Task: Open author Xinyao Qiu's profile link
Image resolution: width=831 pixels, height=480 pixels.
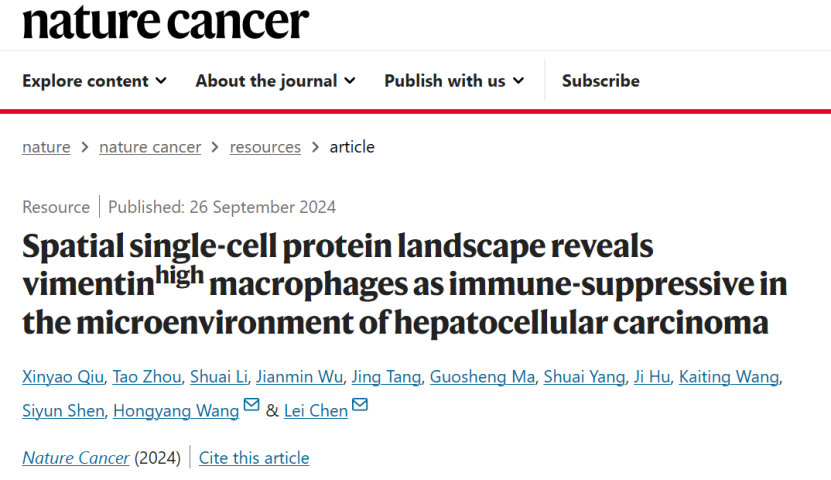Action: [x=63, y=377]
